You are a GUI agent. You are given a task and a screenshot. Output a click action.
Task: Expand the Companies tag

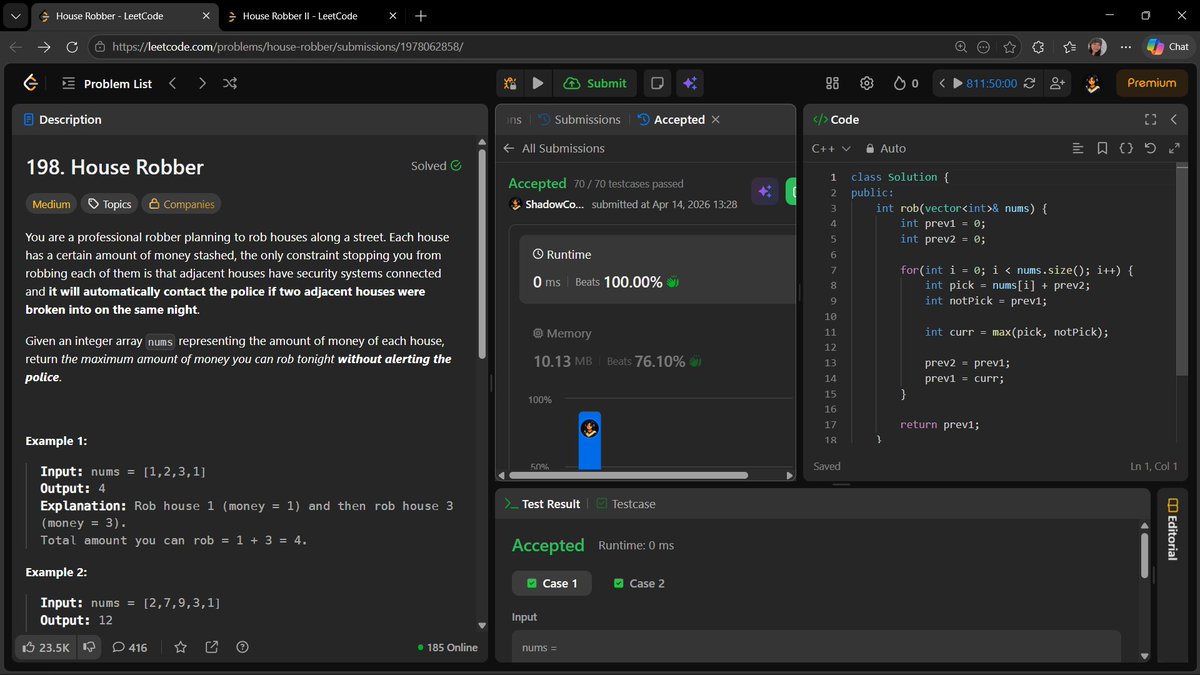click(181, 204)
